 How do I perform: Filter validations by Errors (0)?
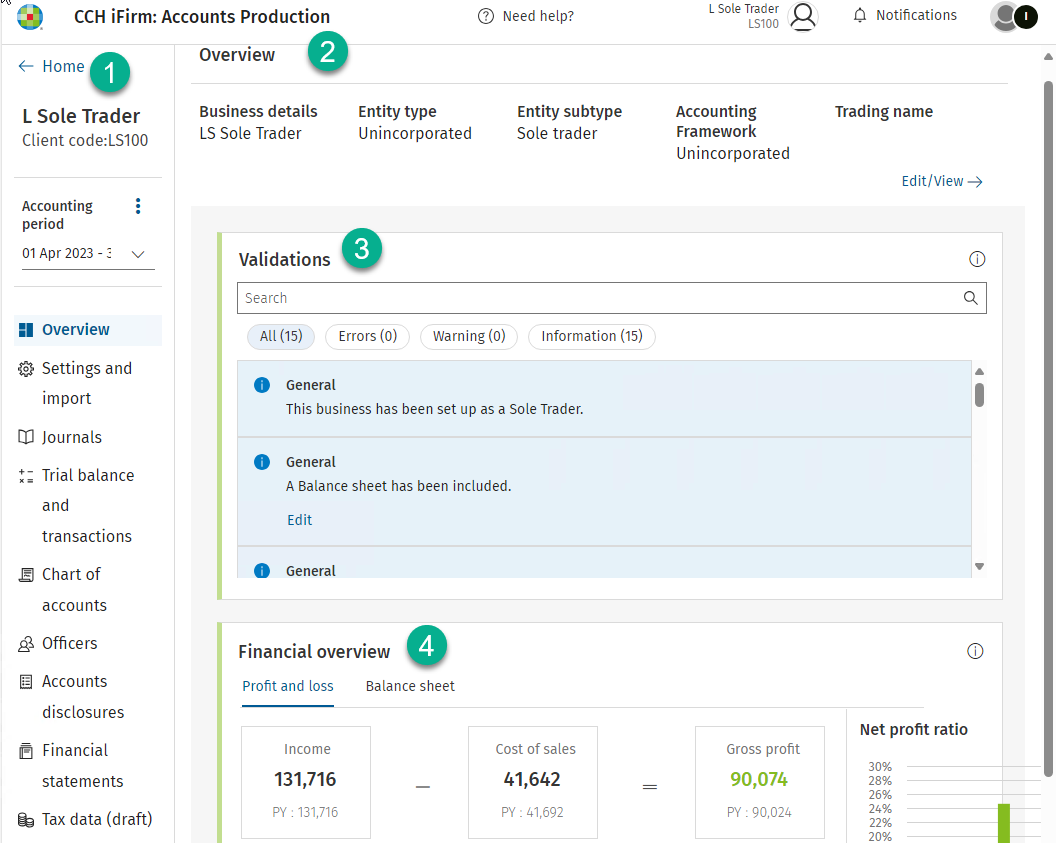coord(367,336)
